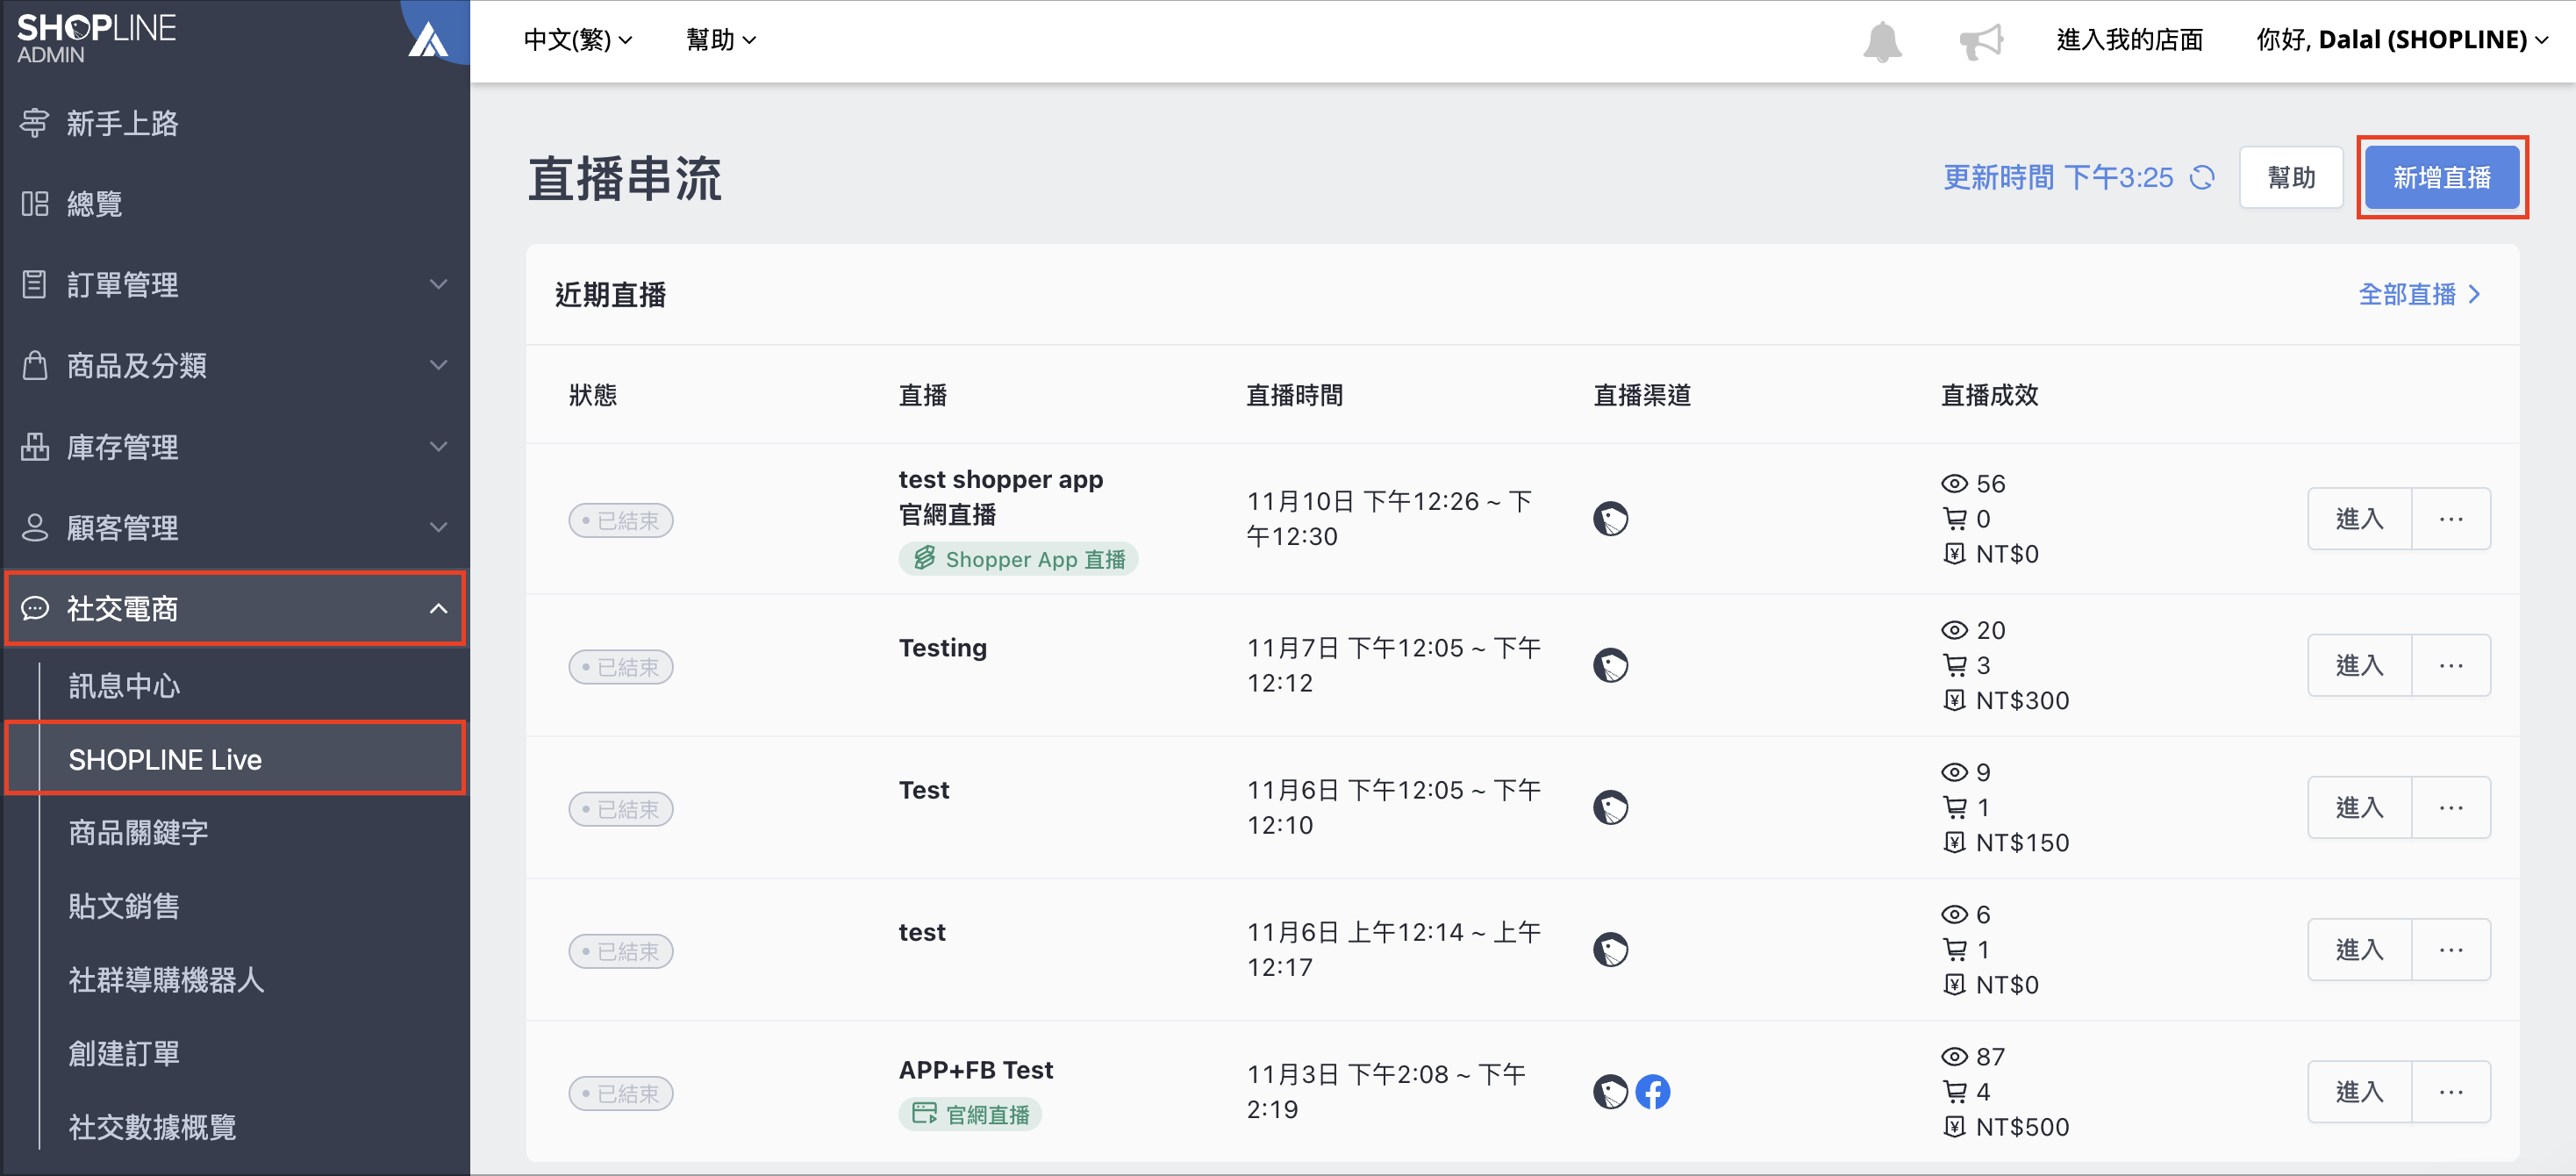Click 進入 for 11月6日 下午12:05 Test row
Screen dimensions: 2576x1176
point(2359,807)
